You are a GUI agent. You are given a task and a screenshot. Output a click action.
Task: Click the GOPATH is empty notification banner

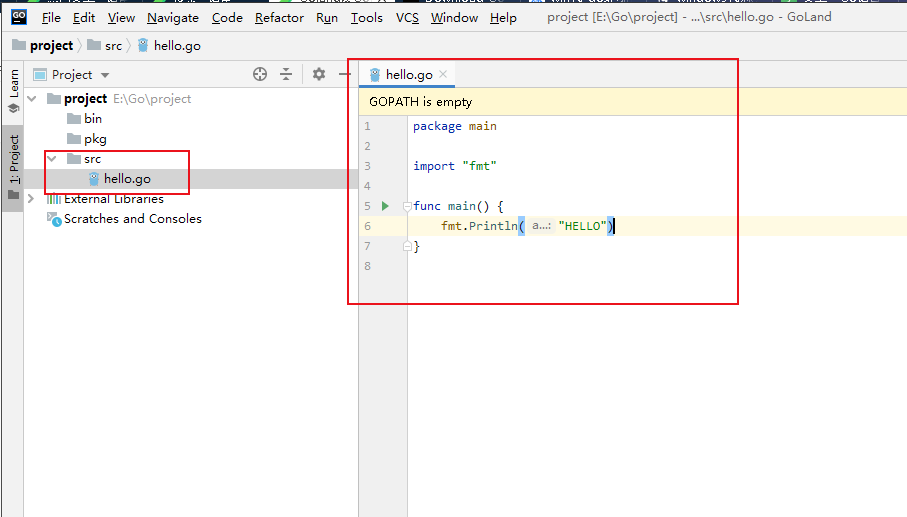[x=633, y=102]
